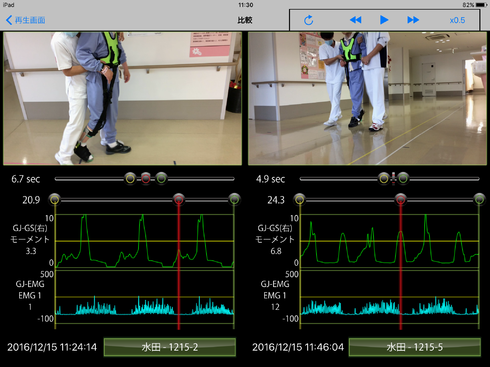Screen dimensions: 490x367
Task: Tap the right hallway walking video
Action: [x=367, y=98]
